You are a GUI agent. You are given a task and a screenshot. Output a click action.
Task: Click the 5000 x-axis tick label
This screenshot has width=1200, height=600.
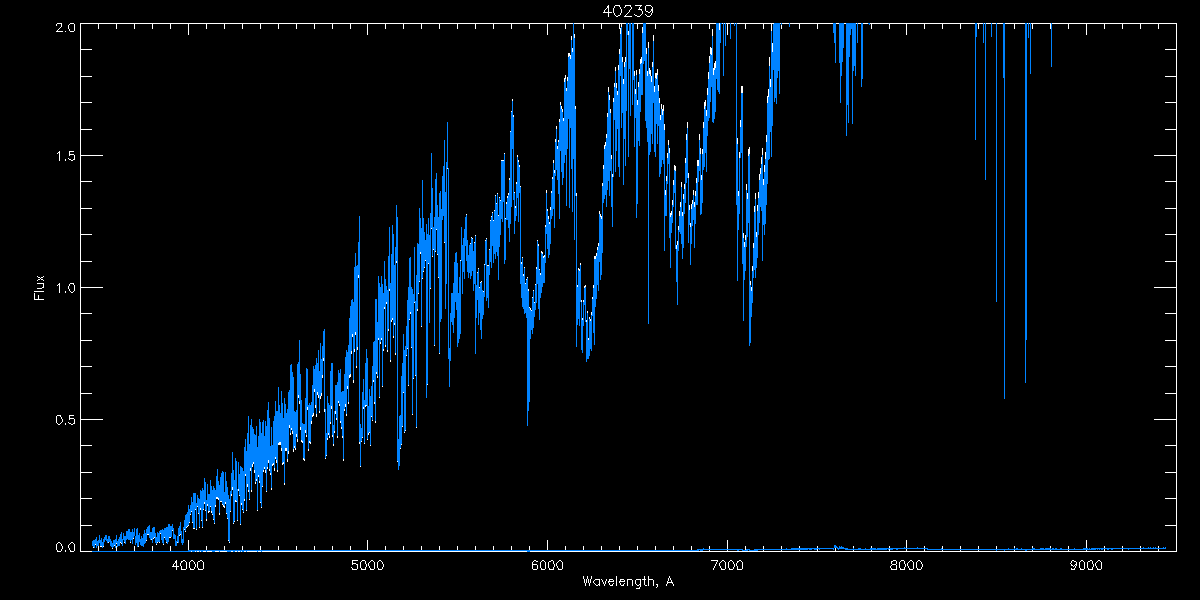pyautogui.click(x=367, y=564)
